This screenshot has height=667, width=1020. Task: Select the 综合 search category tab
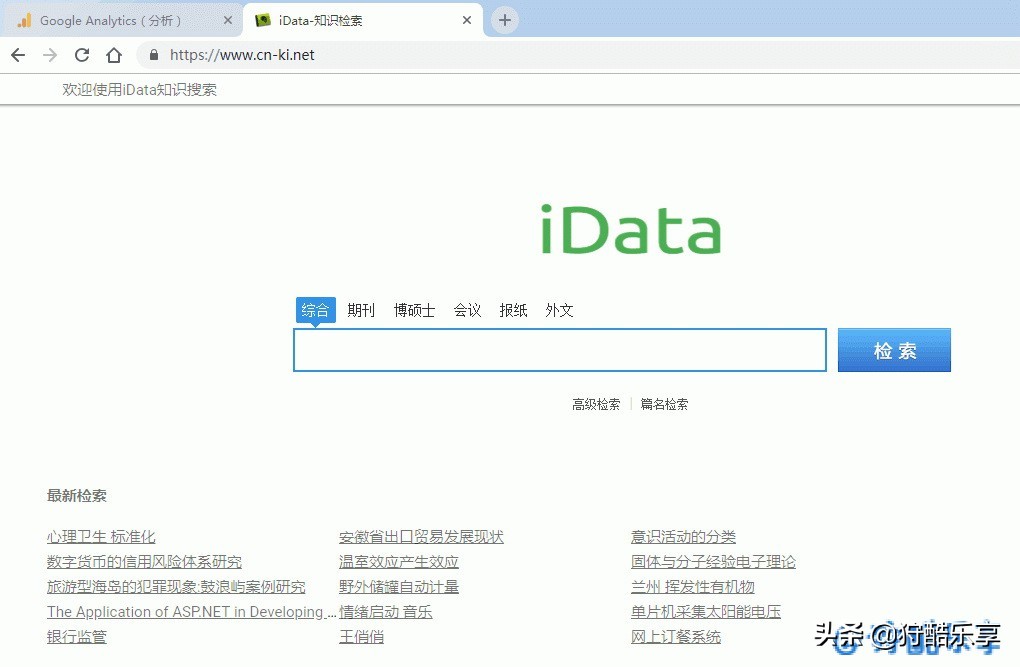click(x=315, y=310)
